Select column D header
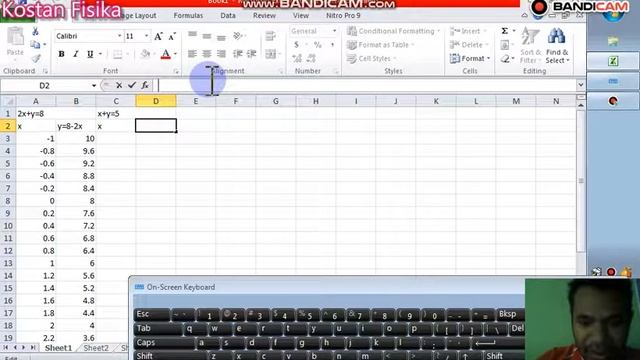The width and height of the screenshot is (640, 360). click(x=156, y=101)
